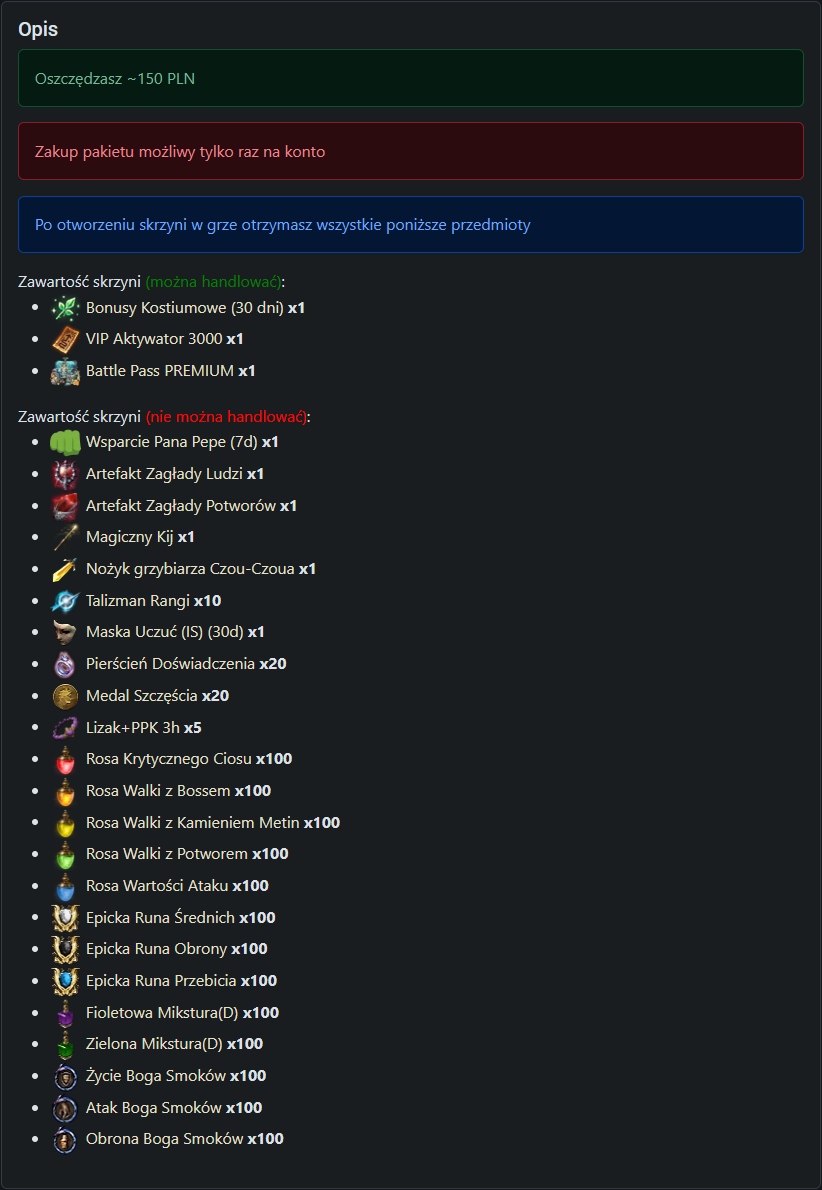Click the green fist Wsparcie Pana Pepe icon
Image resolution: width=822 pixels, height=1190 pixels.
click(65, 442)
